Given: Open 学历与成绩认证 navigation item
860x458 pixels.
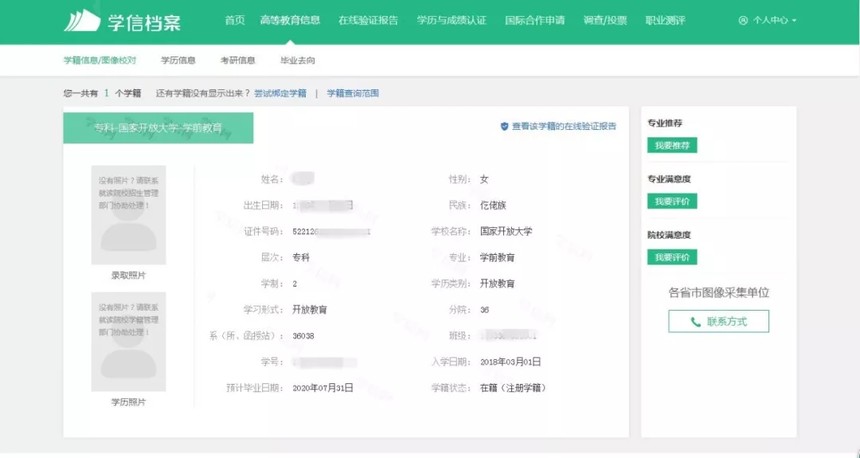Looking at the screenshot, I should point(451,20).
